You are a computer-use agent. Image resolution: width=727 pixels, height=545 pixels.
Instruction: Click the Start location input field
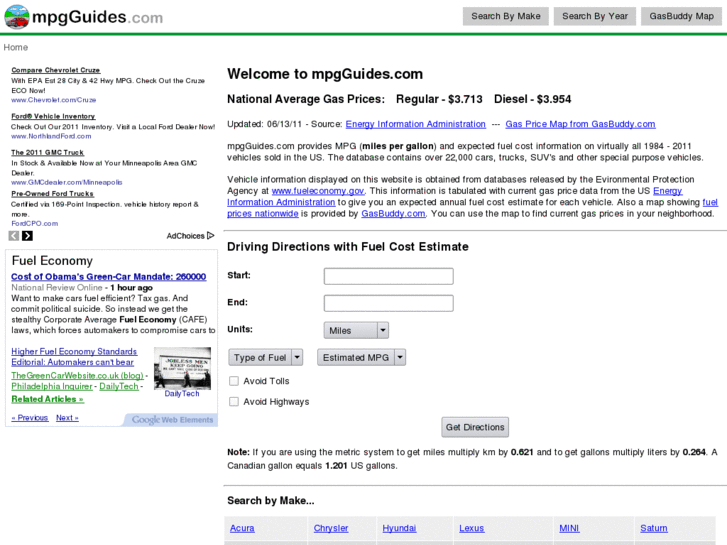click(389, 276)
